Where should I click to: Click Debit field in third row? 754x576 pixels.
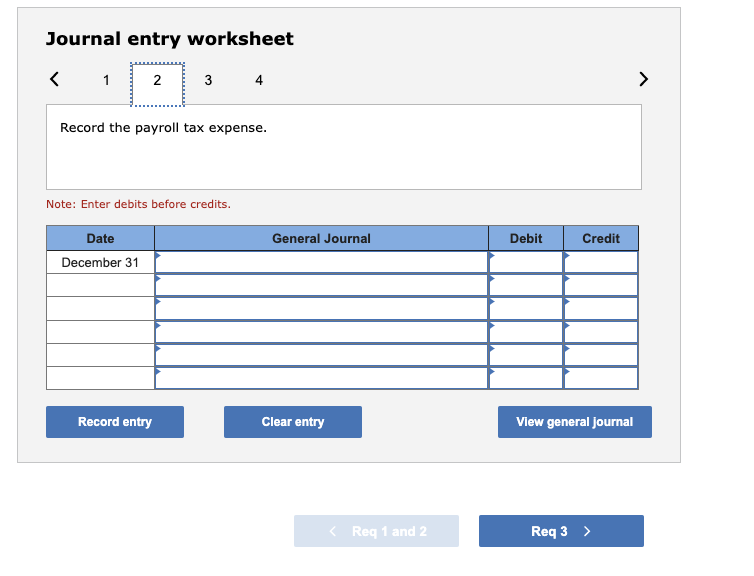coord(526,308)
